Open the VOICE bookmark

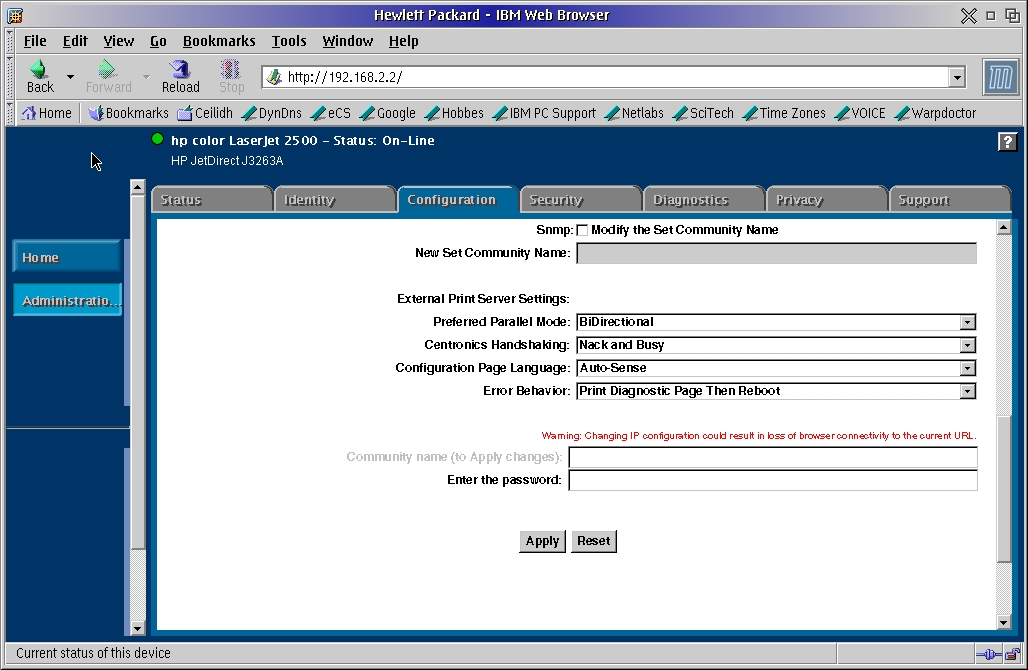[x=860, y=113]
